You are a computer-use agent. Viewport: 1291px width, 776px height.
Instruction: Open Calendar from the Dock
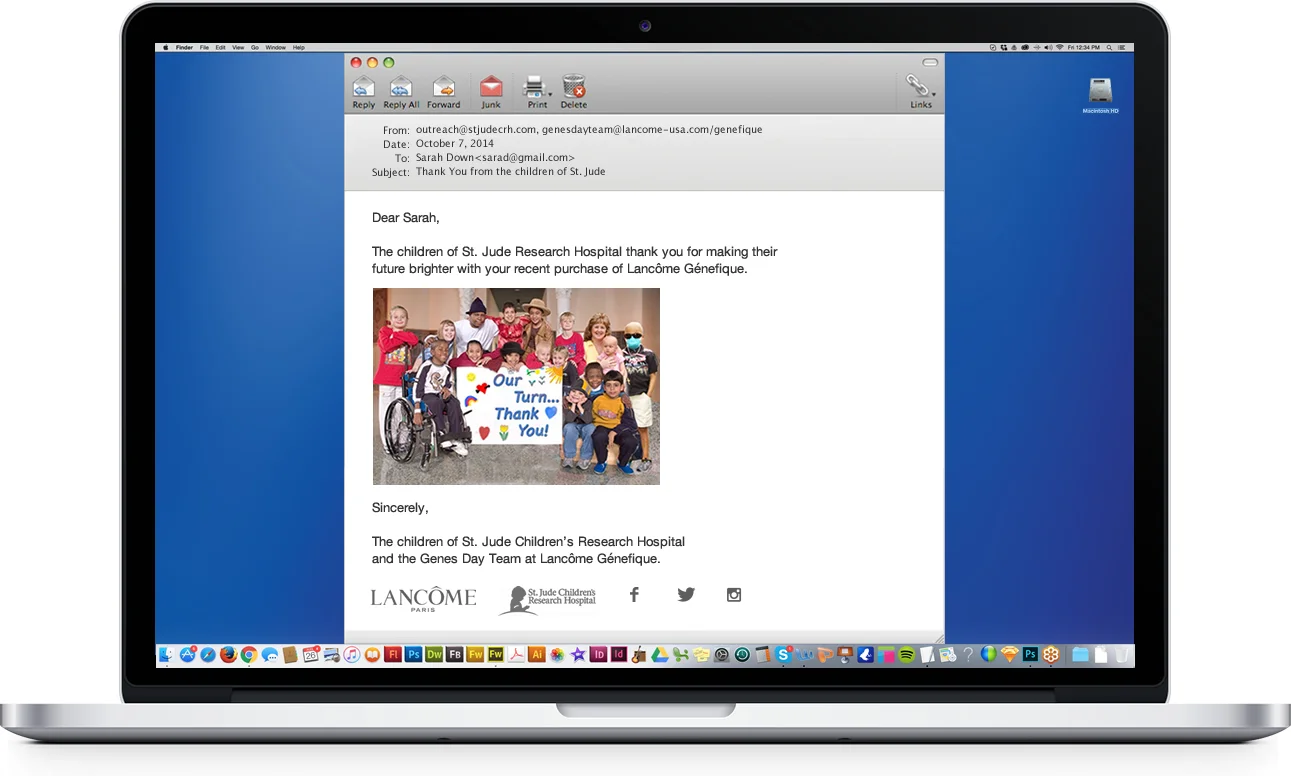coord(311,654)
